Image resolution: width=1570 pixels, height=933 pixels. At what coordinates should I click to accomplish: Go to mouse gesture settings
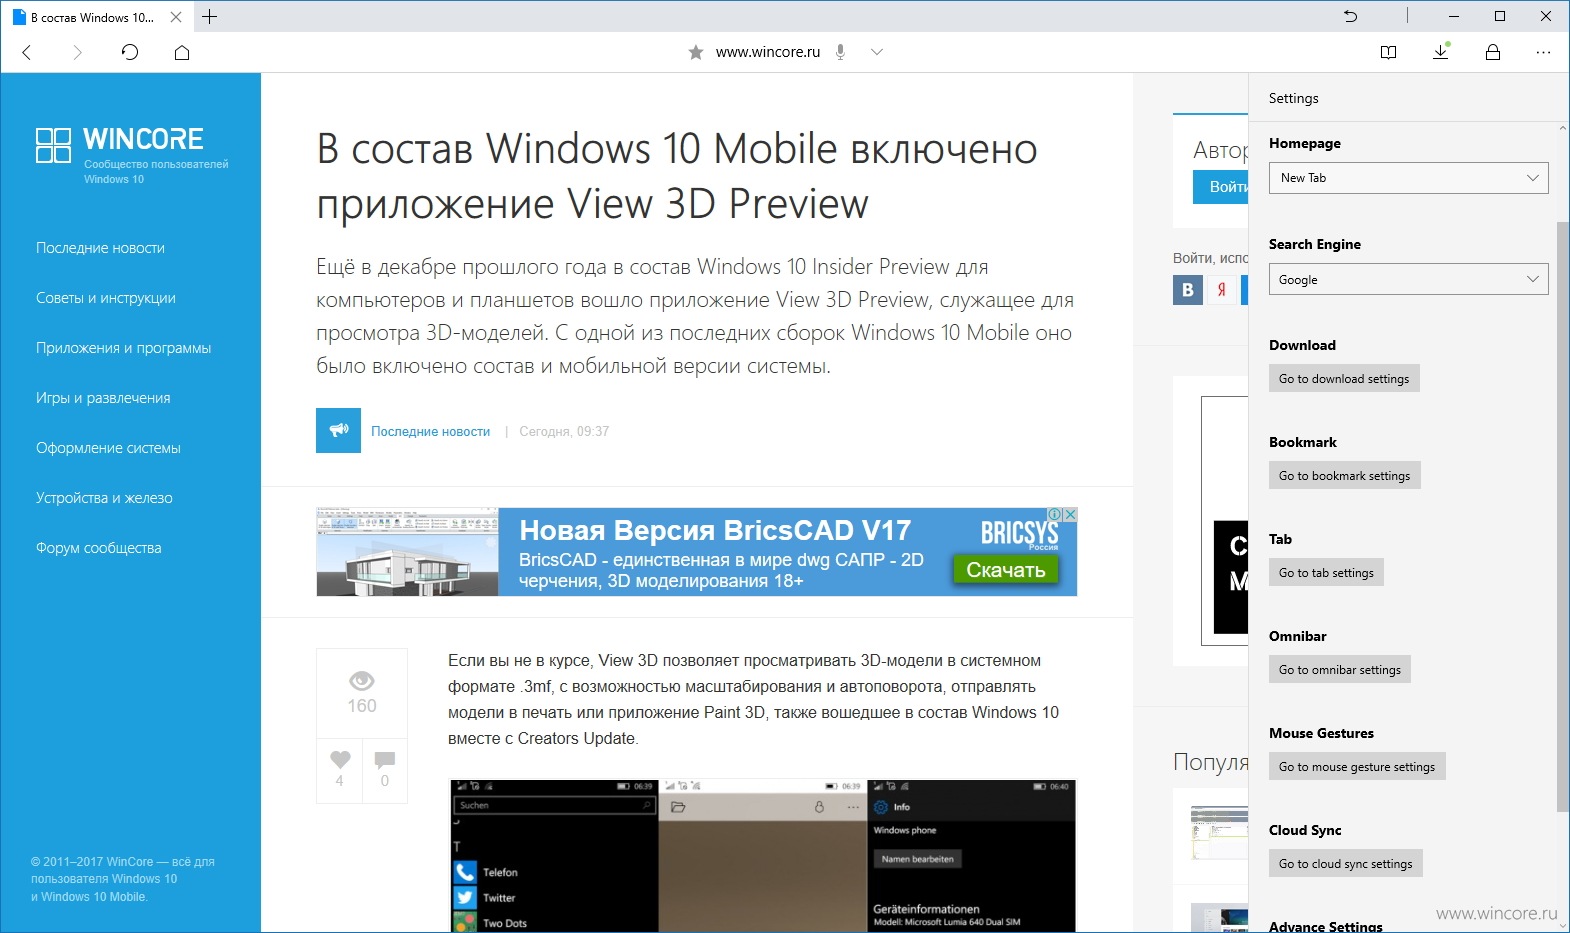tap(1357, 767)
